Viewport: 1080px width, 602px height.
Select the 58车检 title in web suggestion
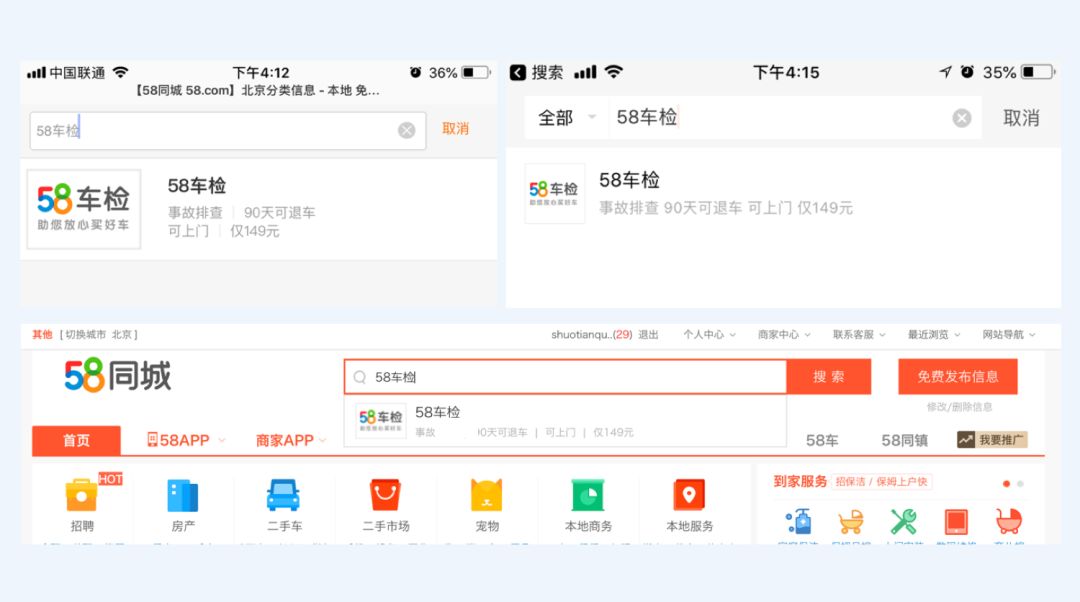point(437,412)
